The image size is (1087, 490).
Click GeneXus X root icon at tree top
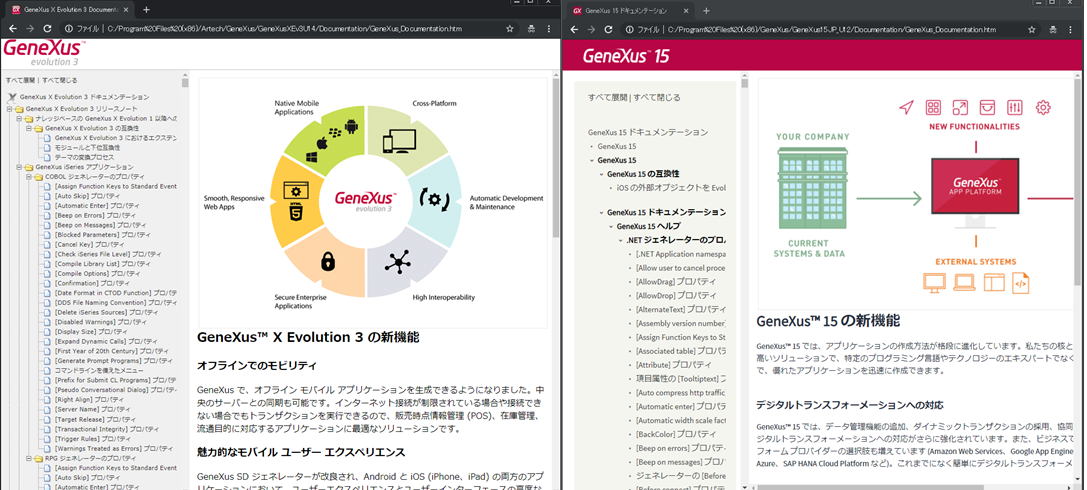coord(12,98)
